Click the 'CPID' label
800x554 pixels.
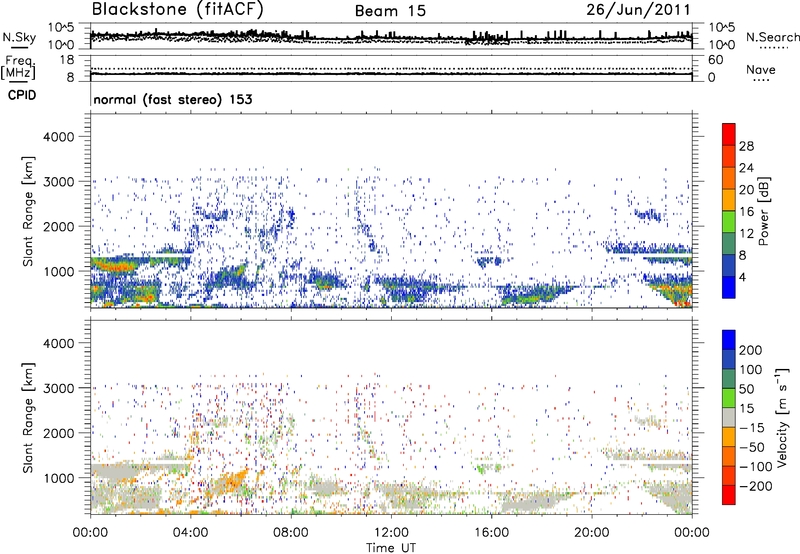tap(22, 95)
